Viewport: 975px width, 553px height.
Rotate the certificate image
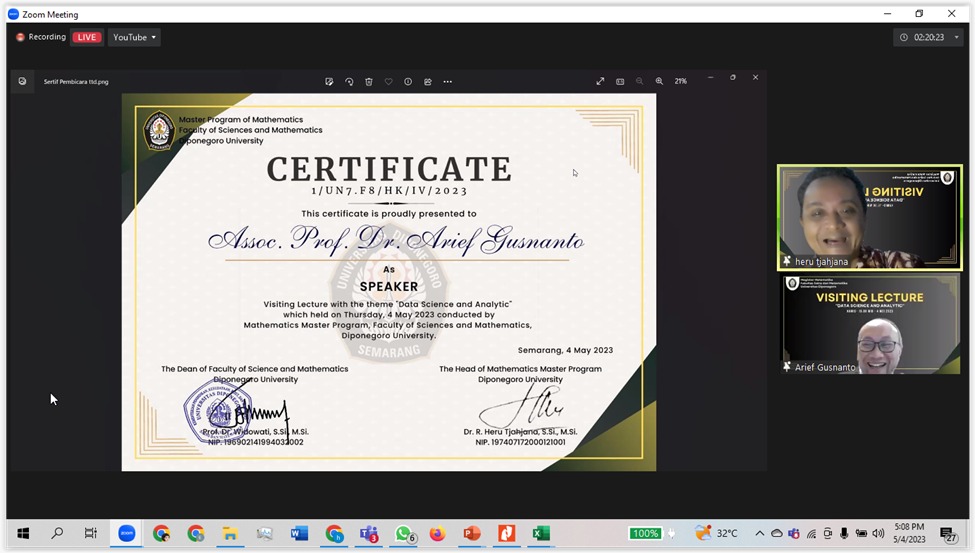pos(349,81)
